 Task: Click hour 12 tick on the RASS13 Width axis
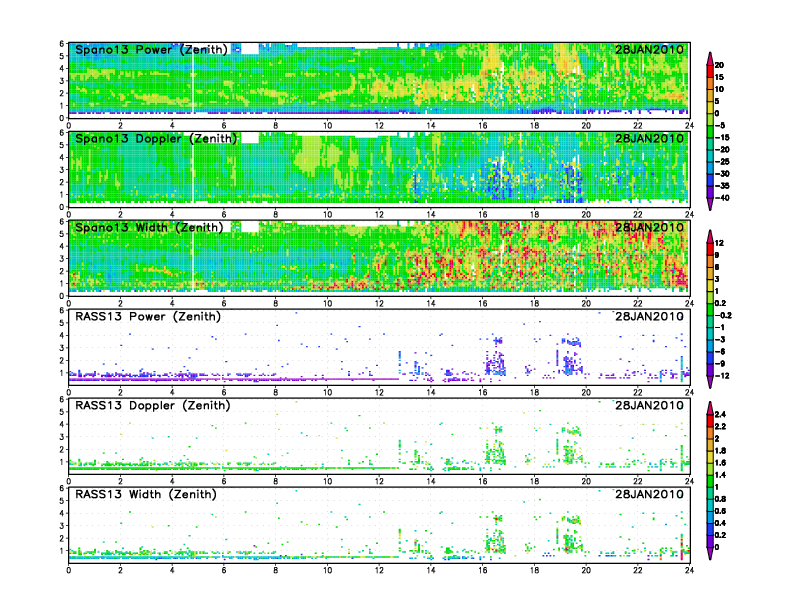[x=380, y=571]
